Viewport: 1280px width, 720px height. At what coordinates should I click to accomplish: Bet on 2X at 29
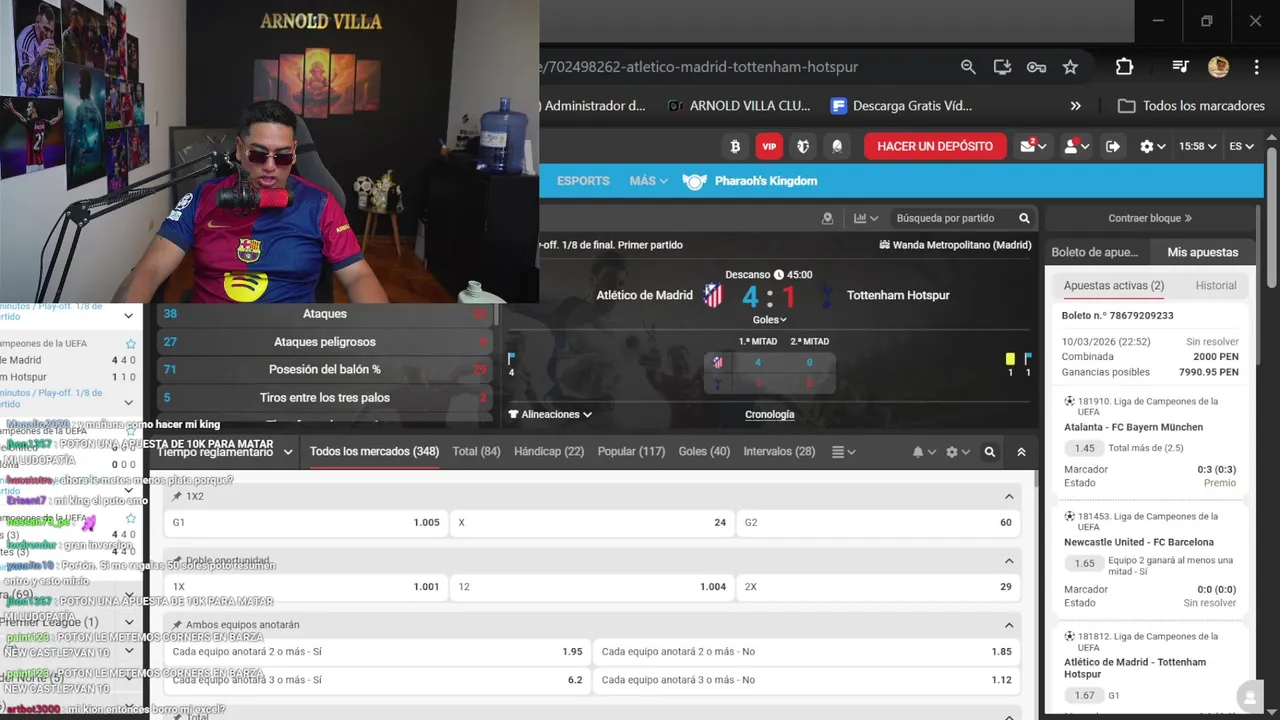[878, 587]
